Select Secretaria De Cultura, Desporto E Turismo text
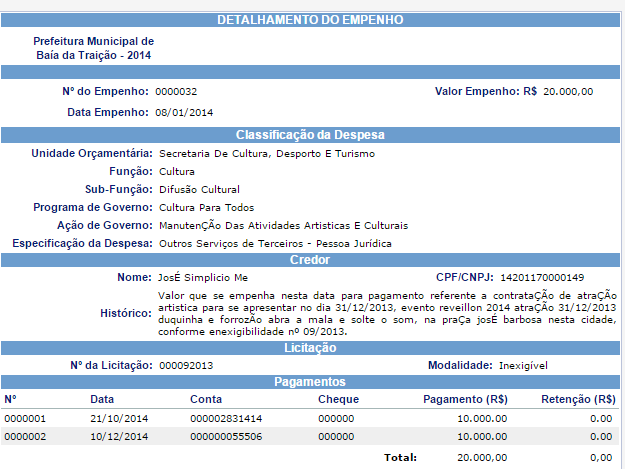This screenshot has height=469, width=625. (x=266, y=153)
